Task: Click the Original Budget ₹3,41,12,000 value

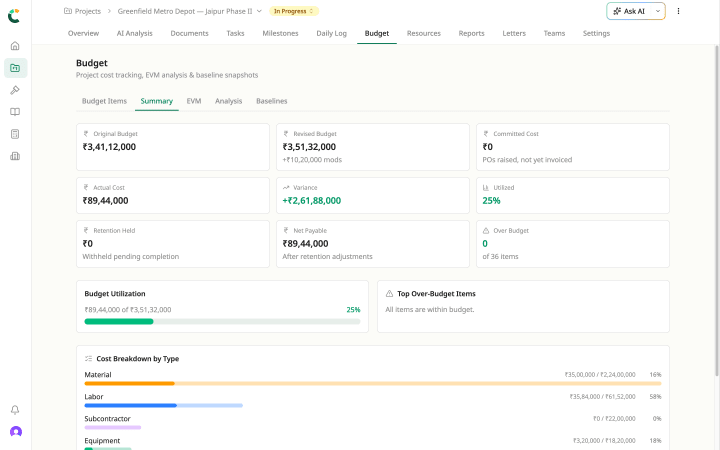Action: (x=109, y=147)
